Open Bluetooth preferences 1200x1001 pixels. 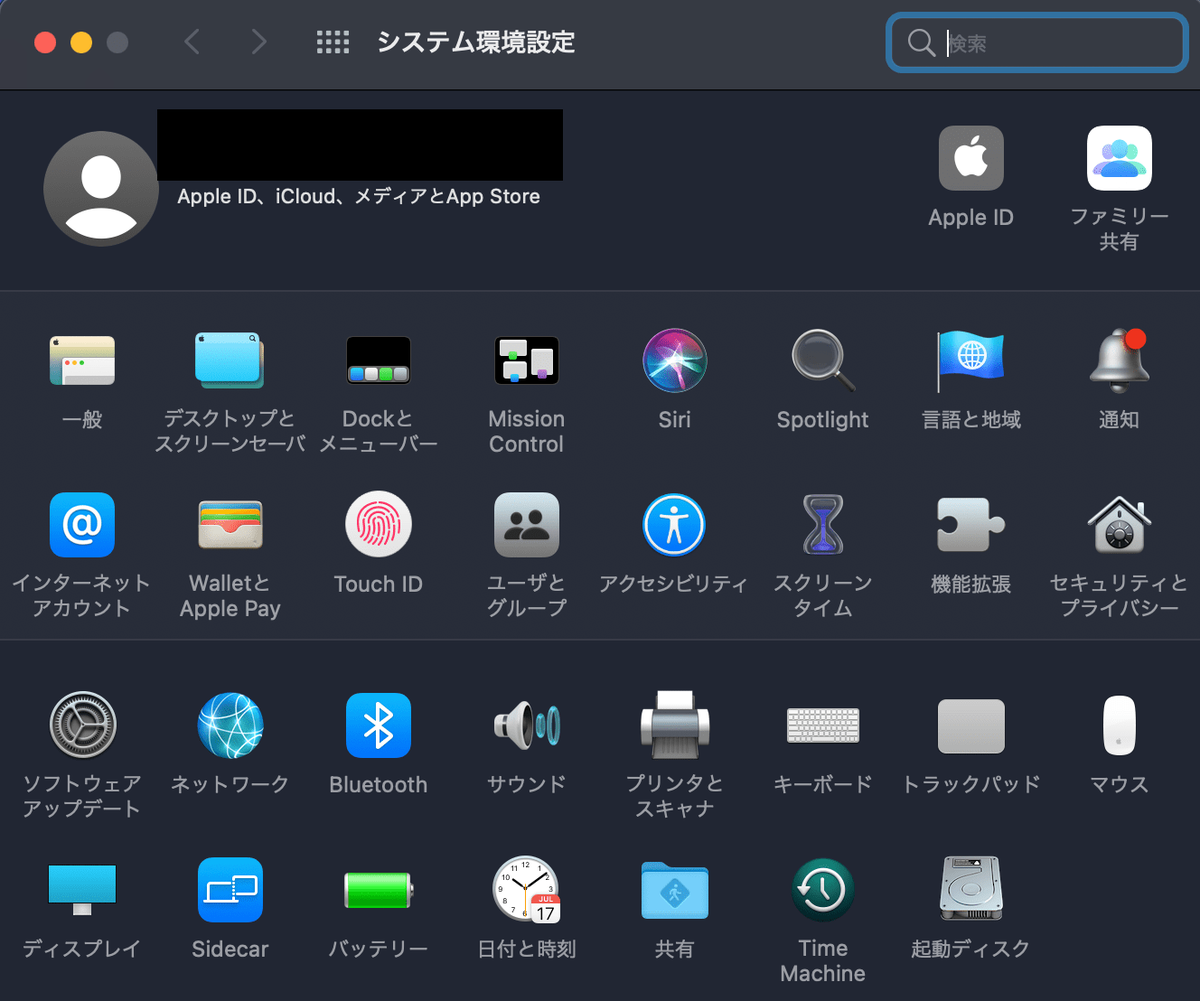click(378, 725)
